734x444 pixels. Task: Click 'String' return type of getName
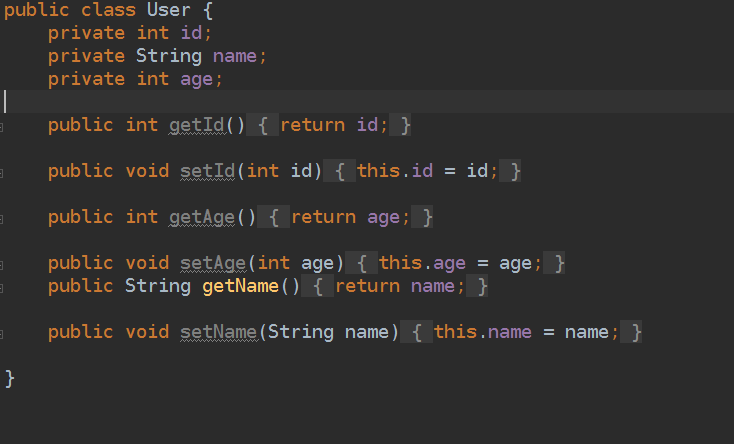[x=158, y=286]
